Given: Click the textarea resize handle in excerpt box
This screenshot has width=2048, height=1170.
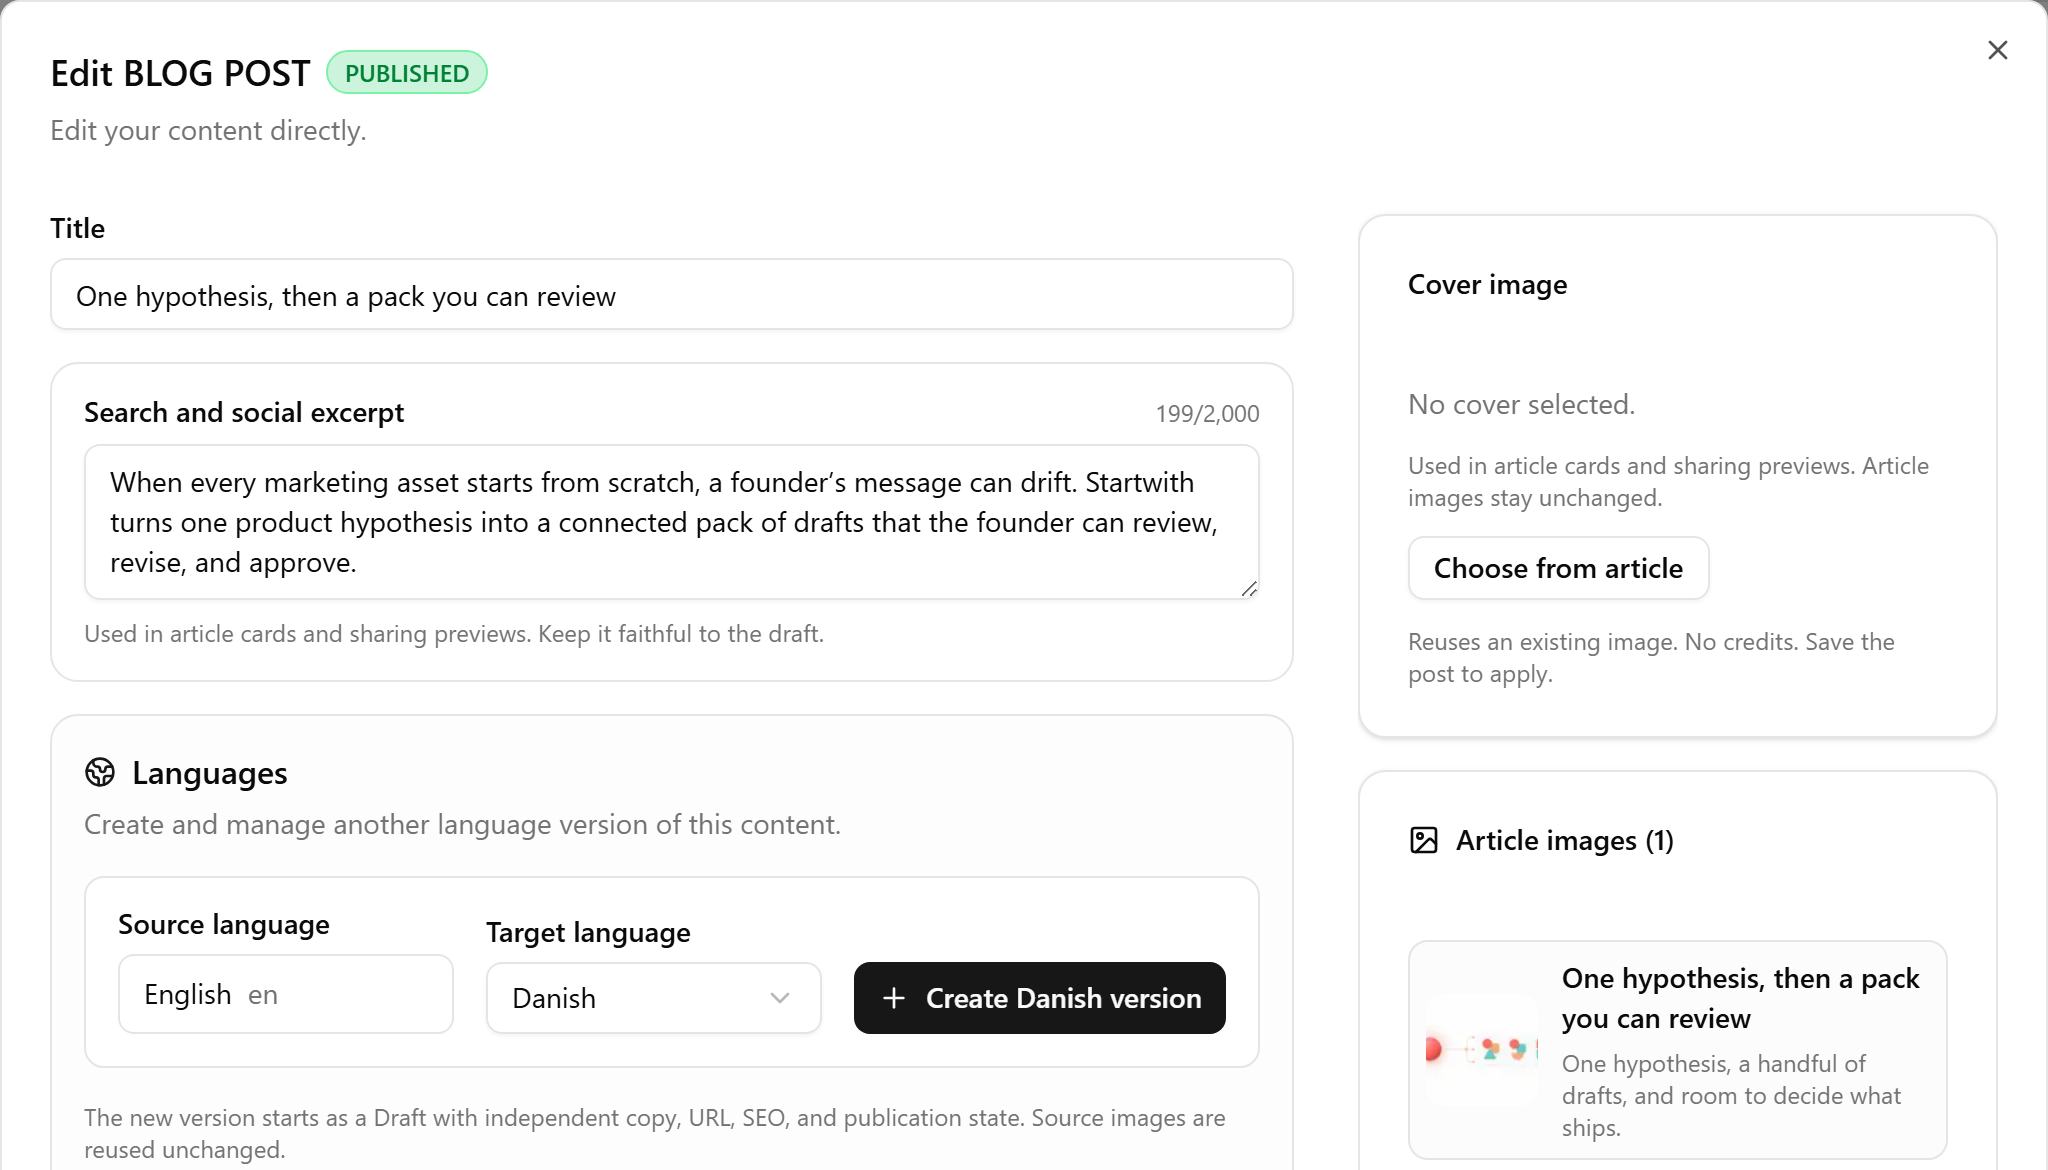Looking at the screenshot, I should 1249,589.
